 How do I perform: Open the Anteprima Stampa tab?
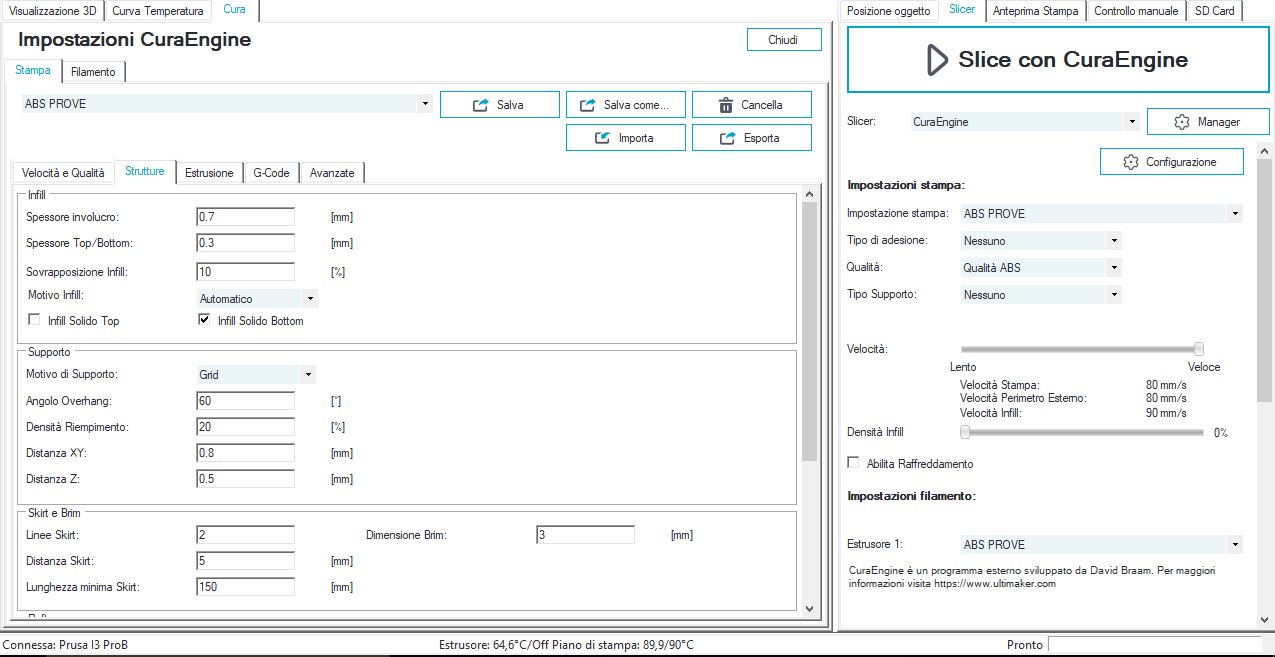1035,11
